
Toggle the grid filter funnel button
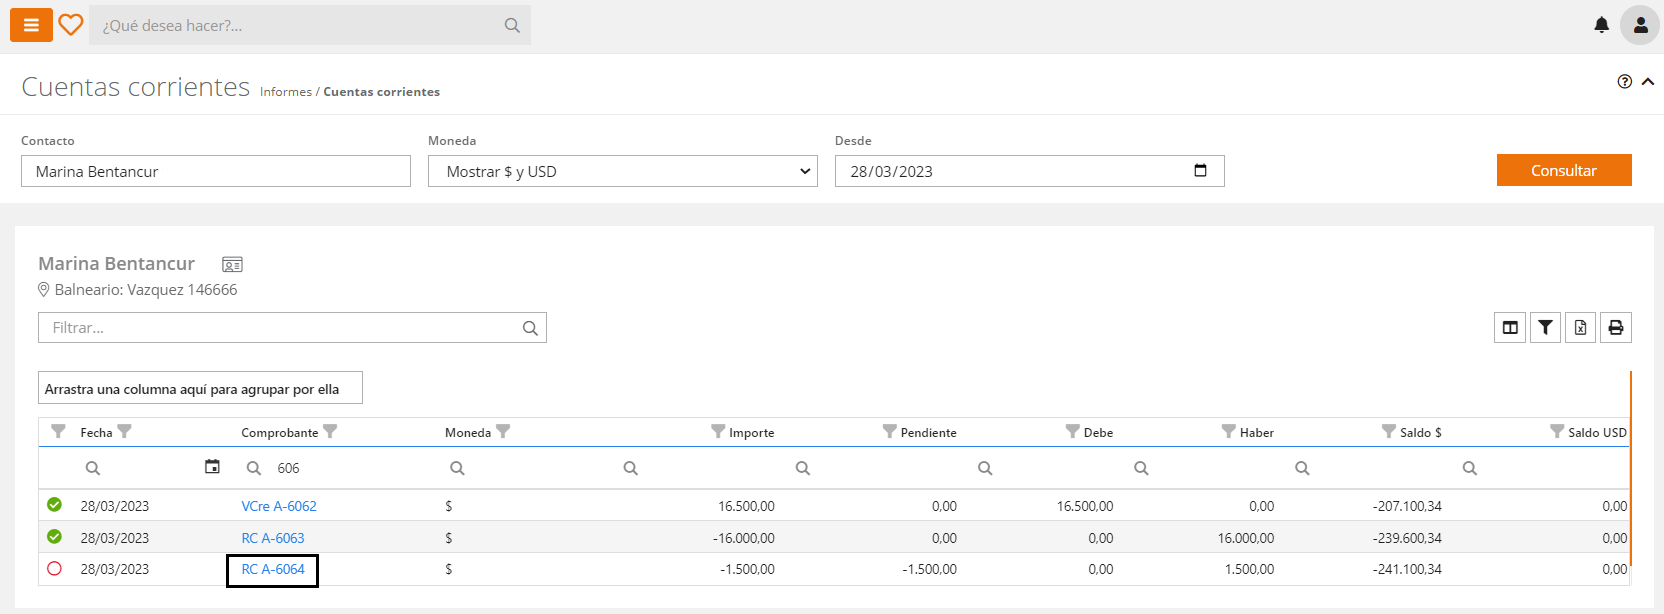pos(1545,328)
